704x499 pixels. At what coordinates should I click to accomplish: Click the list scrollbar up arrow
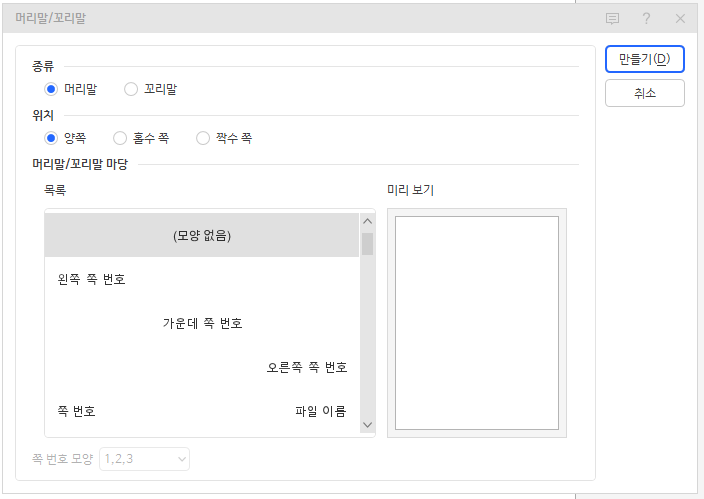coord(367,221)
